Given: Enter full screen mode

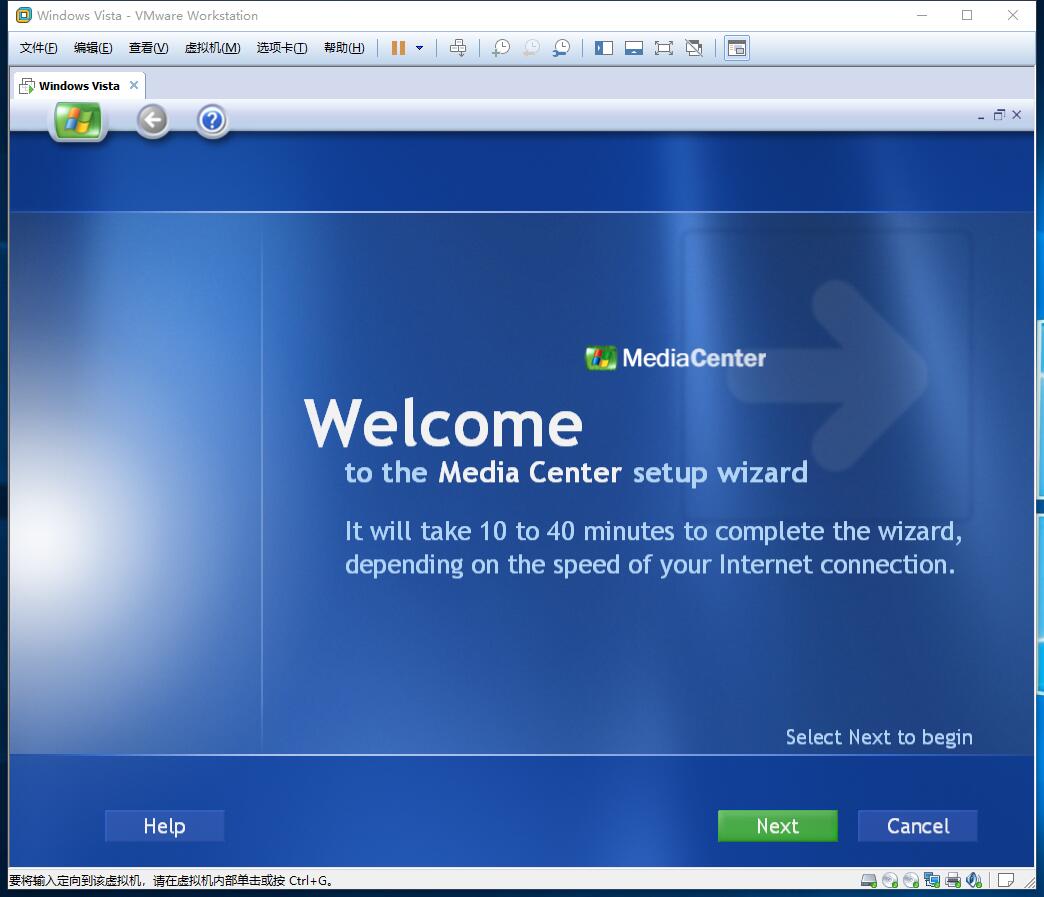Looking at the screenshot, I should point(664,48).
